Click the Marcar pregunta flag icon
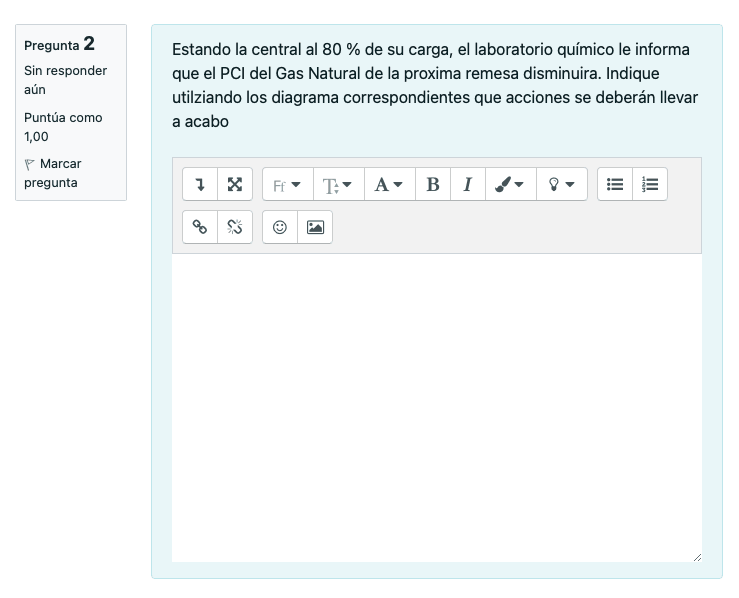Screen dimensions: 739x598 pyautogui.click(x=29, y=164)
